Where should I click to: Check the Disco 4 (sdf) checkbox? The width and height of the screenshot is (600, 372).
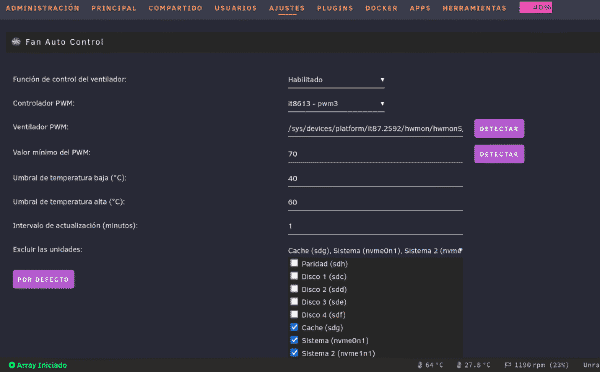[294, 314]
